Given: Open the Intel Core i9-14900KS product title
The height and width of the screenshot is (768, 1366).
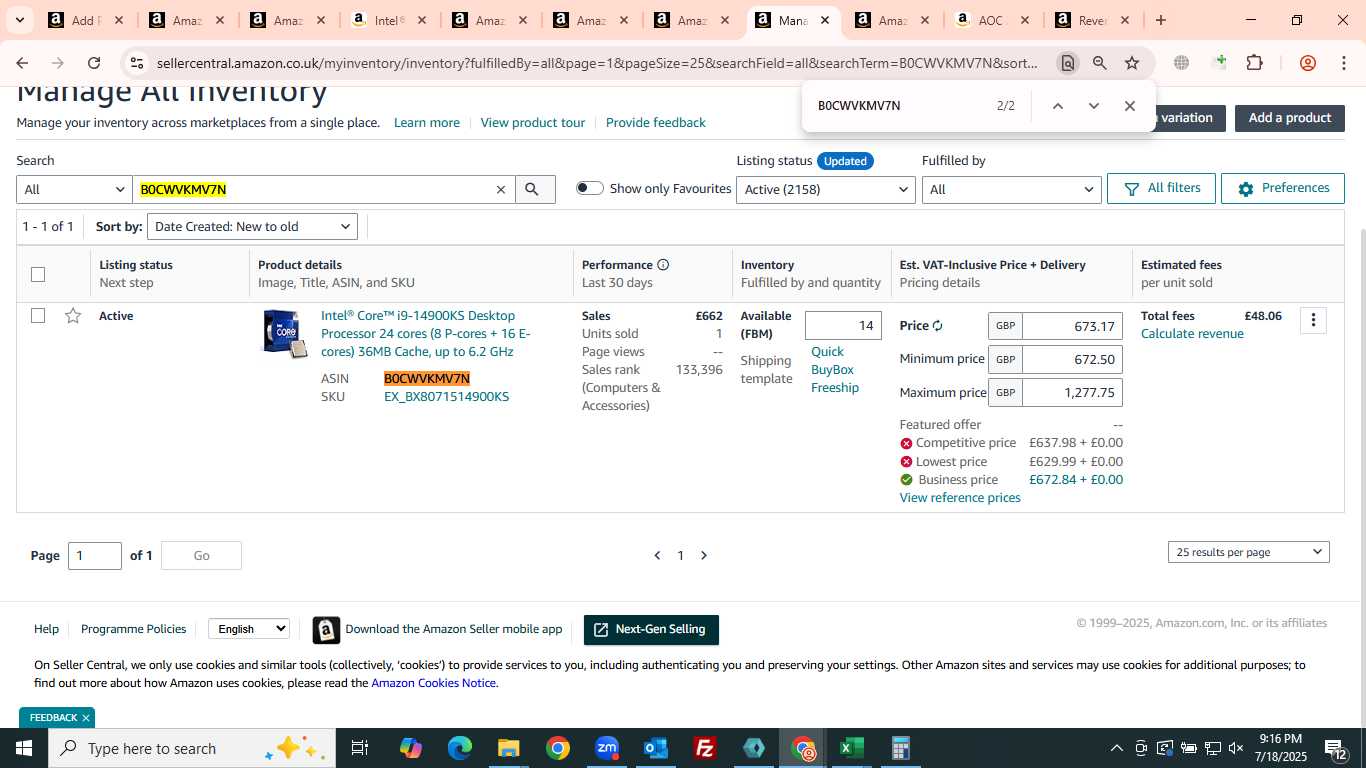Looking at the screenshot, I should coord(425,334).
